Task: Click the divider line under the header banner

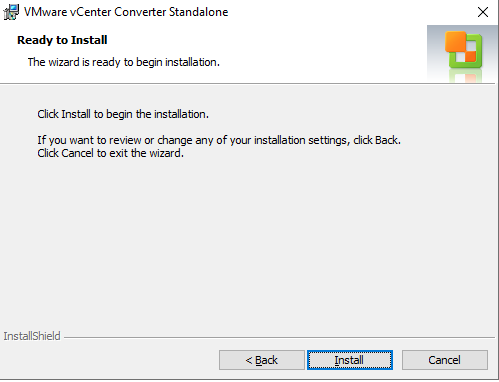Action: click(247, 83)
